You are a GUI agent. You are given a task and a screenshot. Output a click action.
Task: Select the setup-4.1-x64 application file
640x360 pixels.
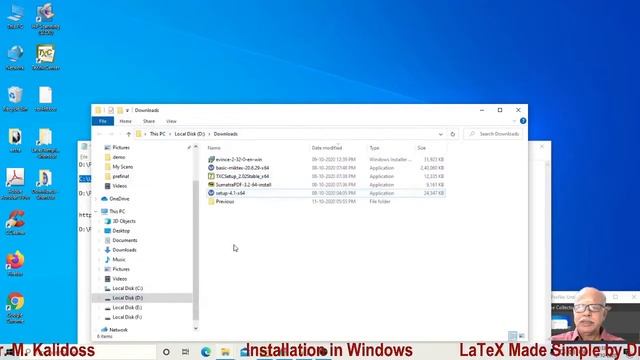pyautogui.click(x=230, y=193)
